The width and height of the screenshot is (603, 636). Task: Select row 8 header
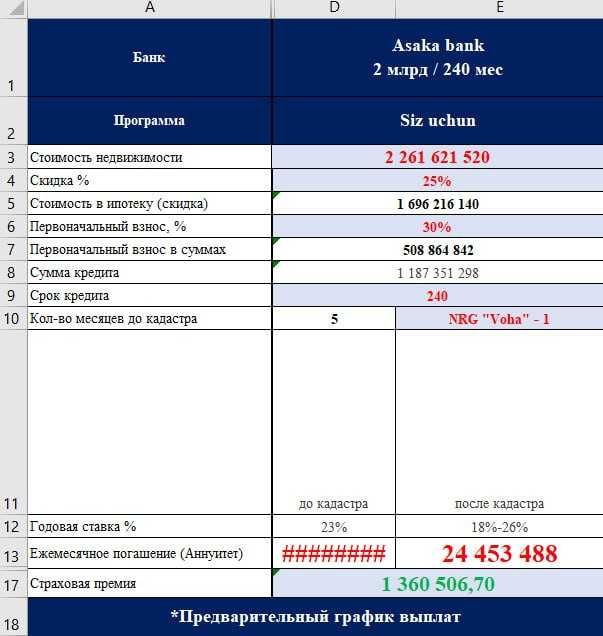pos(13,272)
